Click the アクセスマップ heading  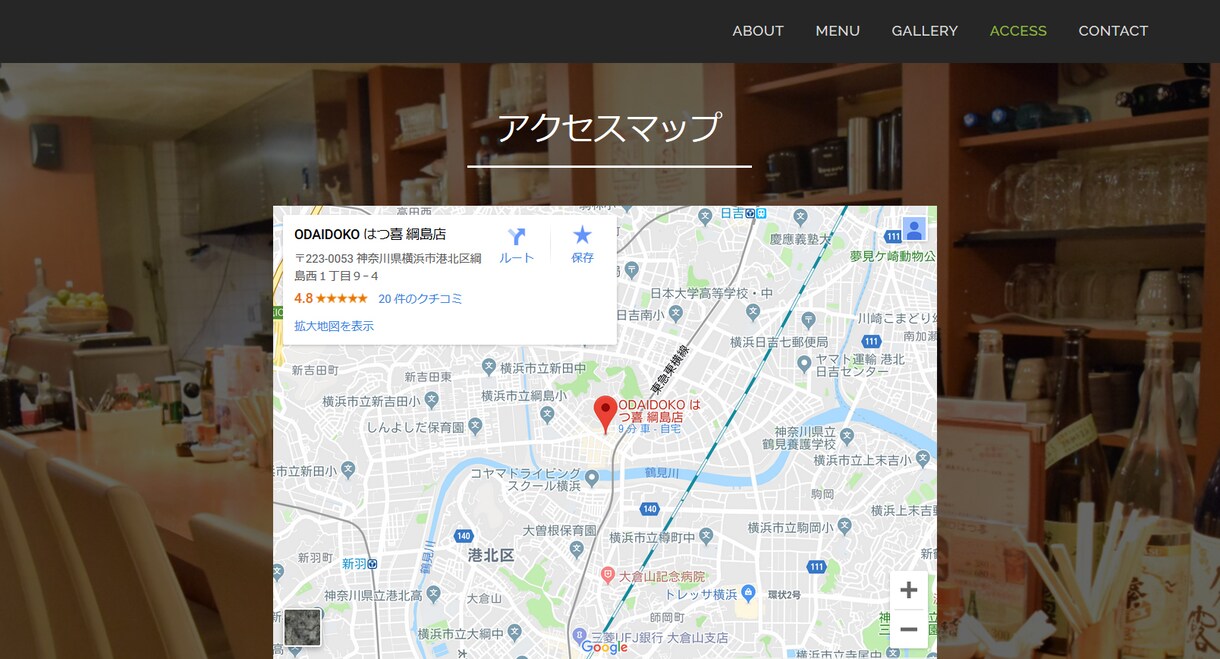coord(609,128)
